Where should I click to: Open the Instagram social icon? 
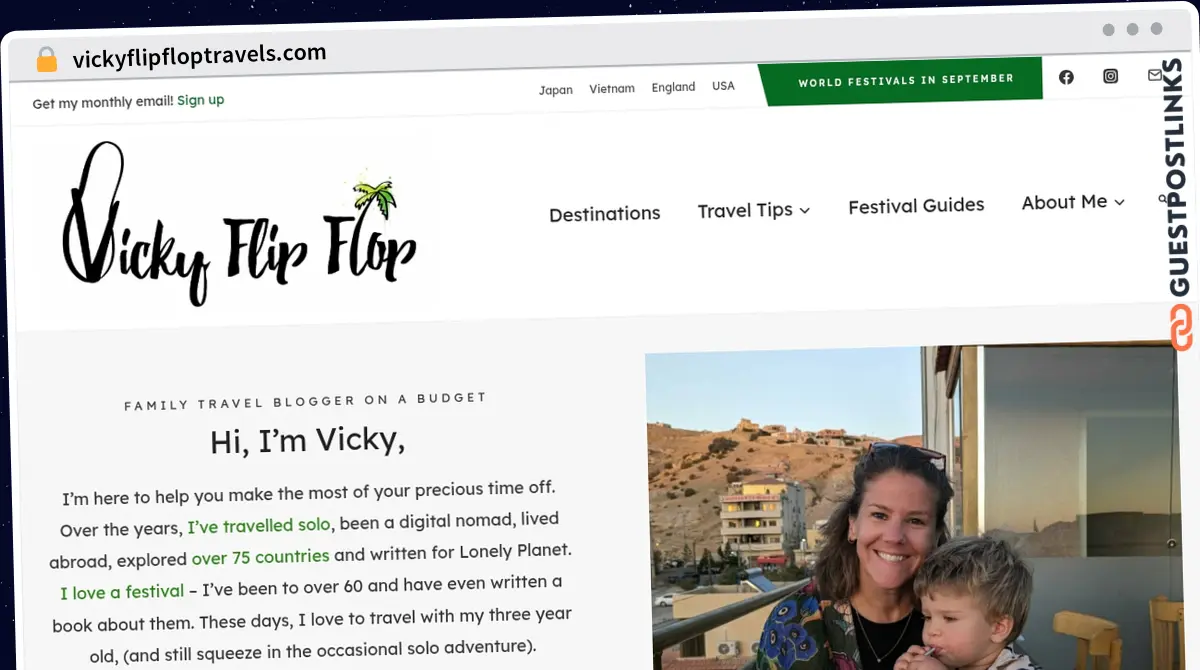click(x=1110, y=76)
